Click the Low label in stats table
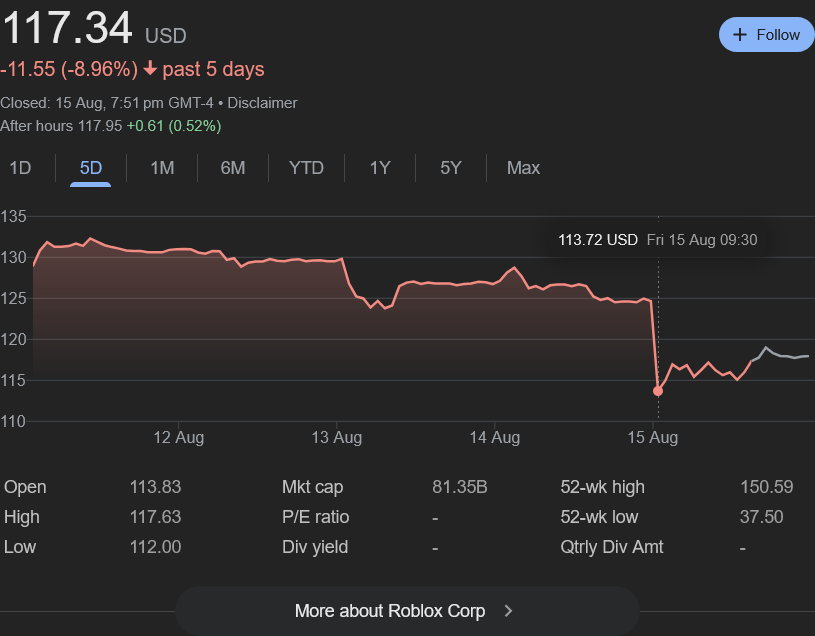The image size is (815, 636). point(20,547)
